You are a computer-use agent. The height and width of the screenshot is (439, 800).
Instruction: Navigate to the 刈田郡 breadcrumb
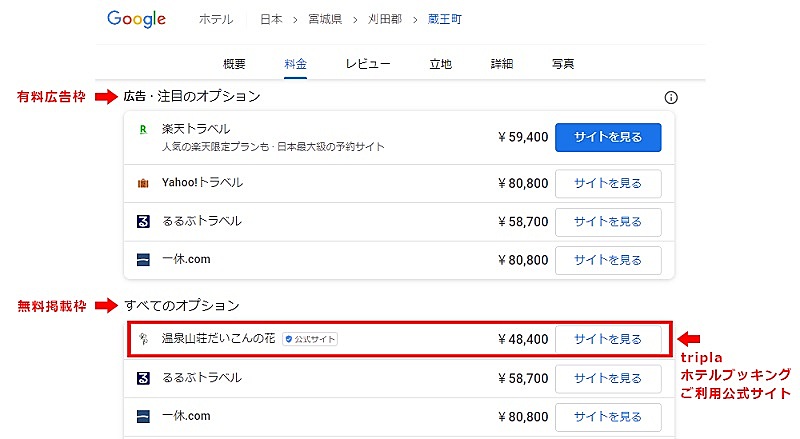click(385, 19)
